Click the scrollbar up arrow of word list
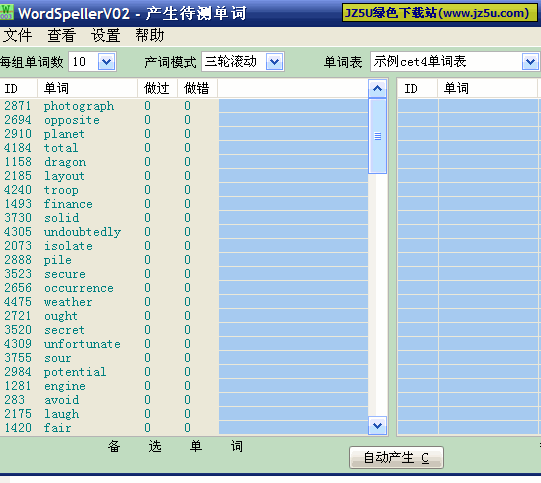Viewport: 541px width, 483px height. point(377,89)
